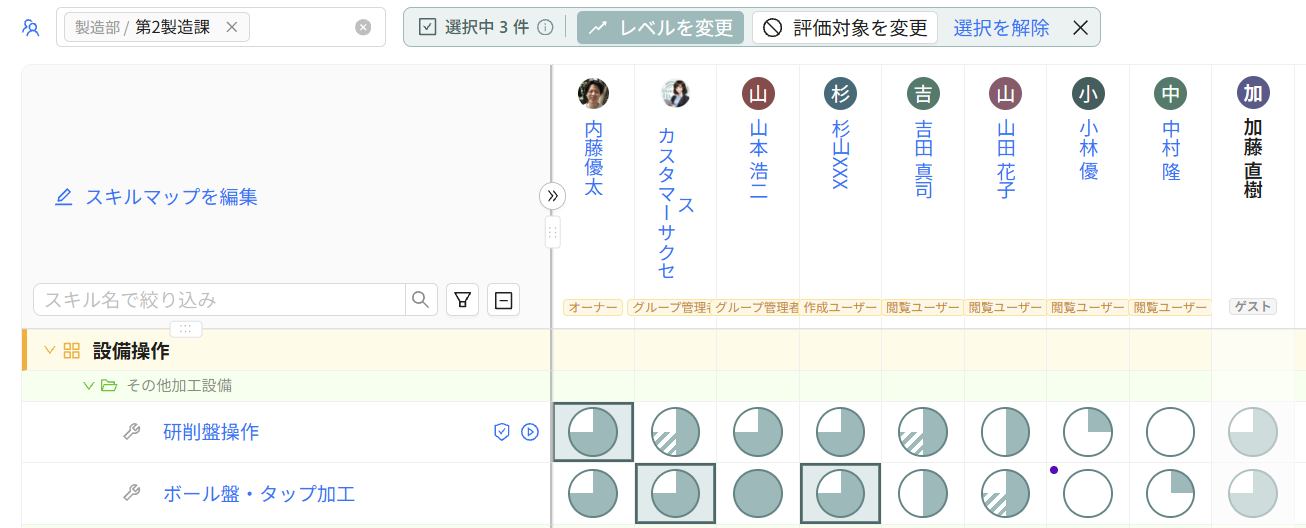
Task: Open カスタマーサクセス user's profile photo
Action: 676,94
